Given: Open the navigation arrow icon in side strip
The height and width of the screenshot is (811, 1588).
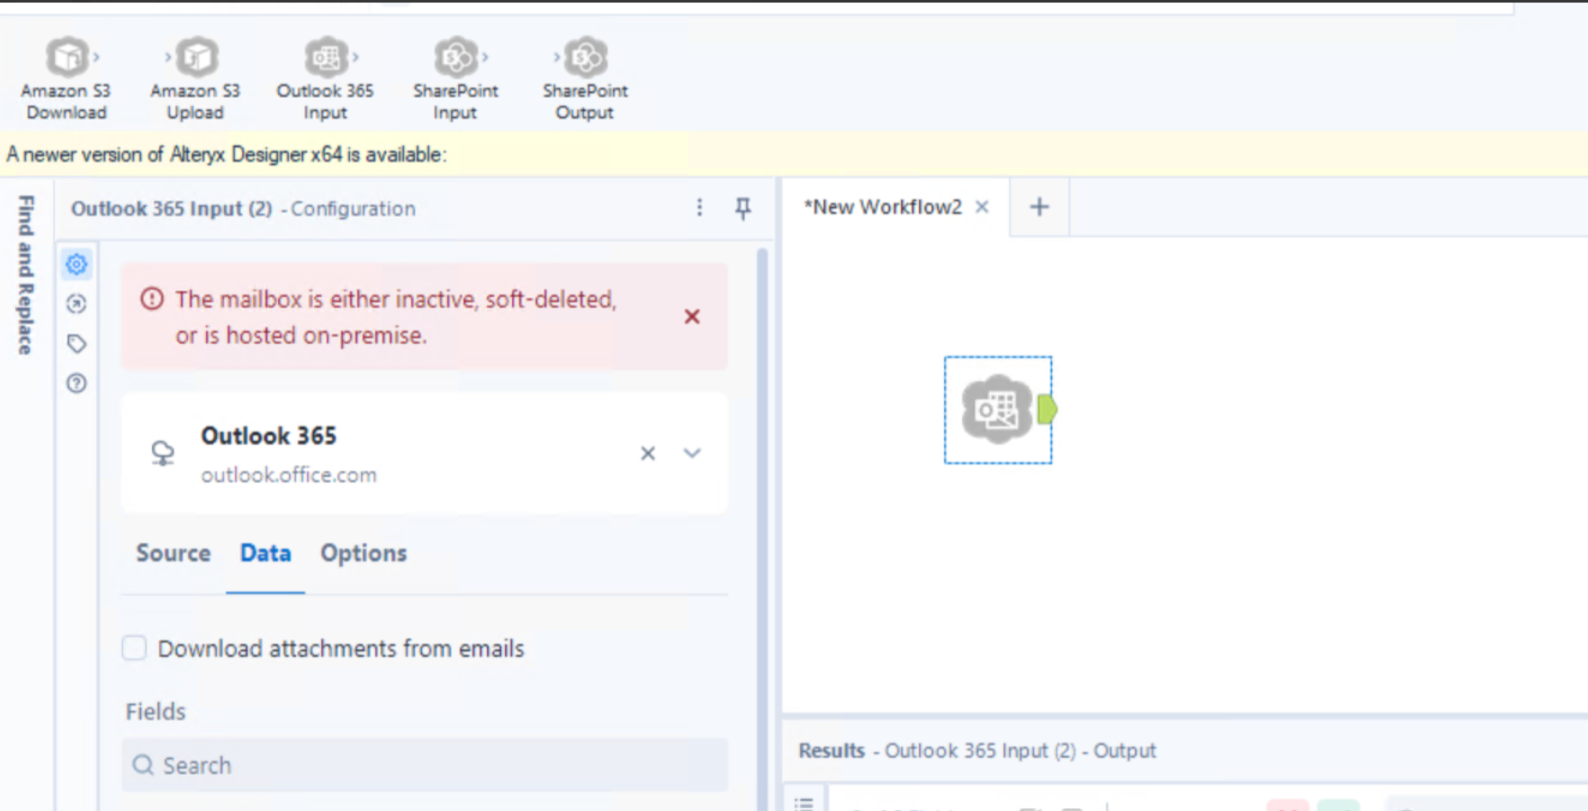Looking at the screenshot, I should coord(76,304).
